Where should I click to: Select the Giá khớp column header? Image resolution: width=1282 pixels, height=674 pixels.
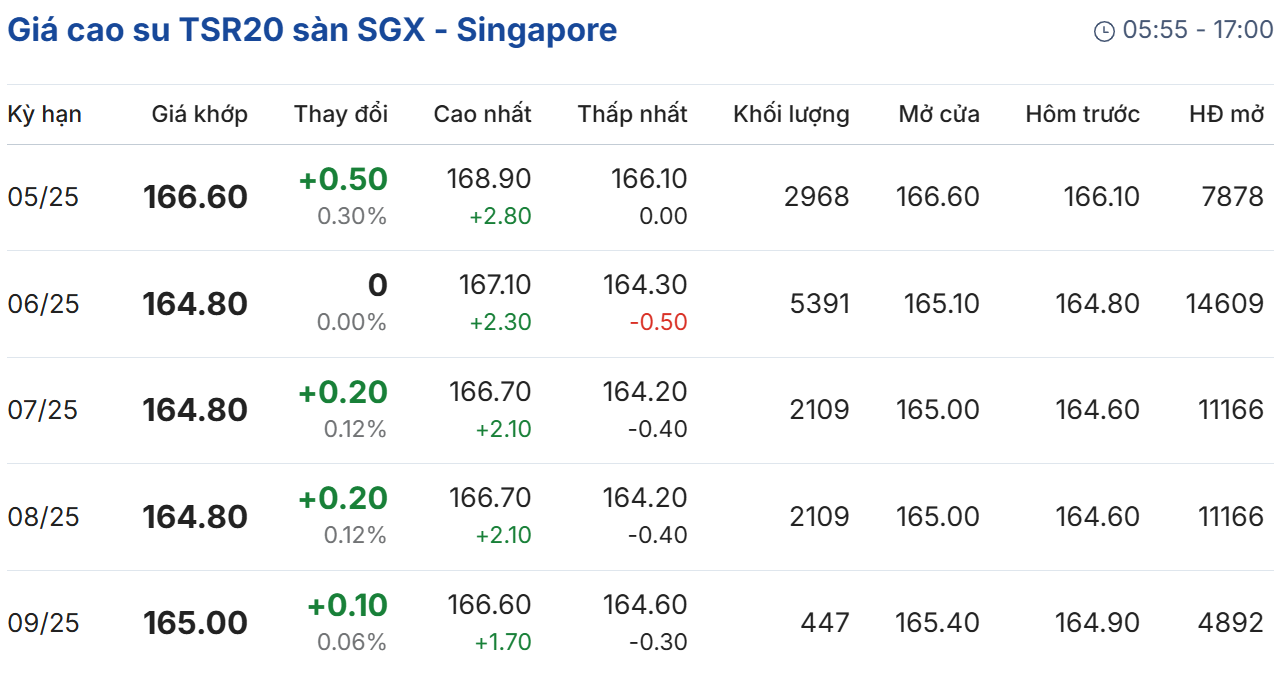point(199,114)
